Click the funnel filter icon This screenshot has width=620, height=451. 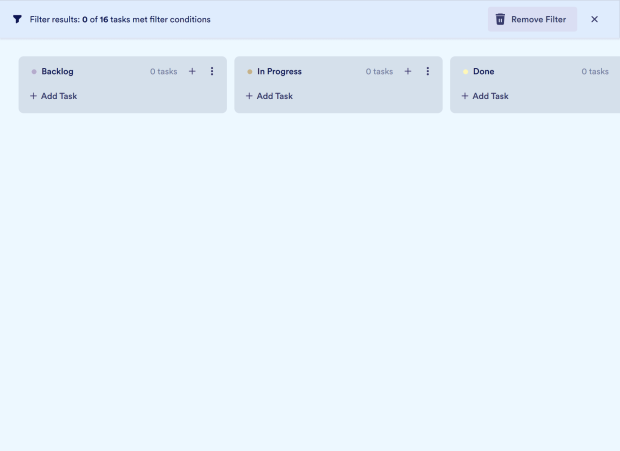pos(17,19)
